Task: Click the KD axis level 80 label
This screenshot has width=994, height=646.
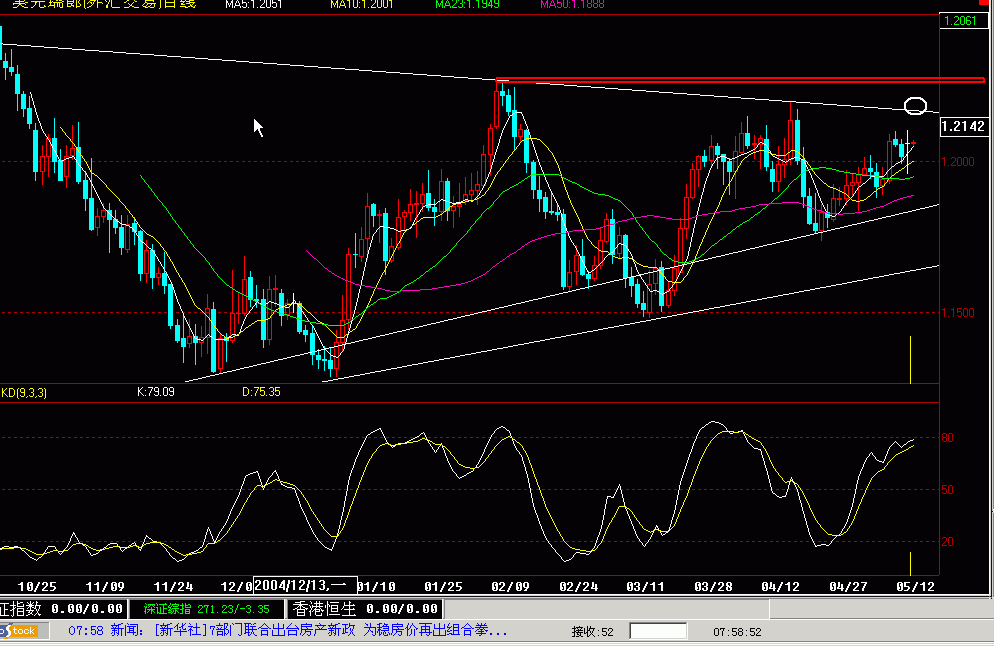Action: click(947, 438)
